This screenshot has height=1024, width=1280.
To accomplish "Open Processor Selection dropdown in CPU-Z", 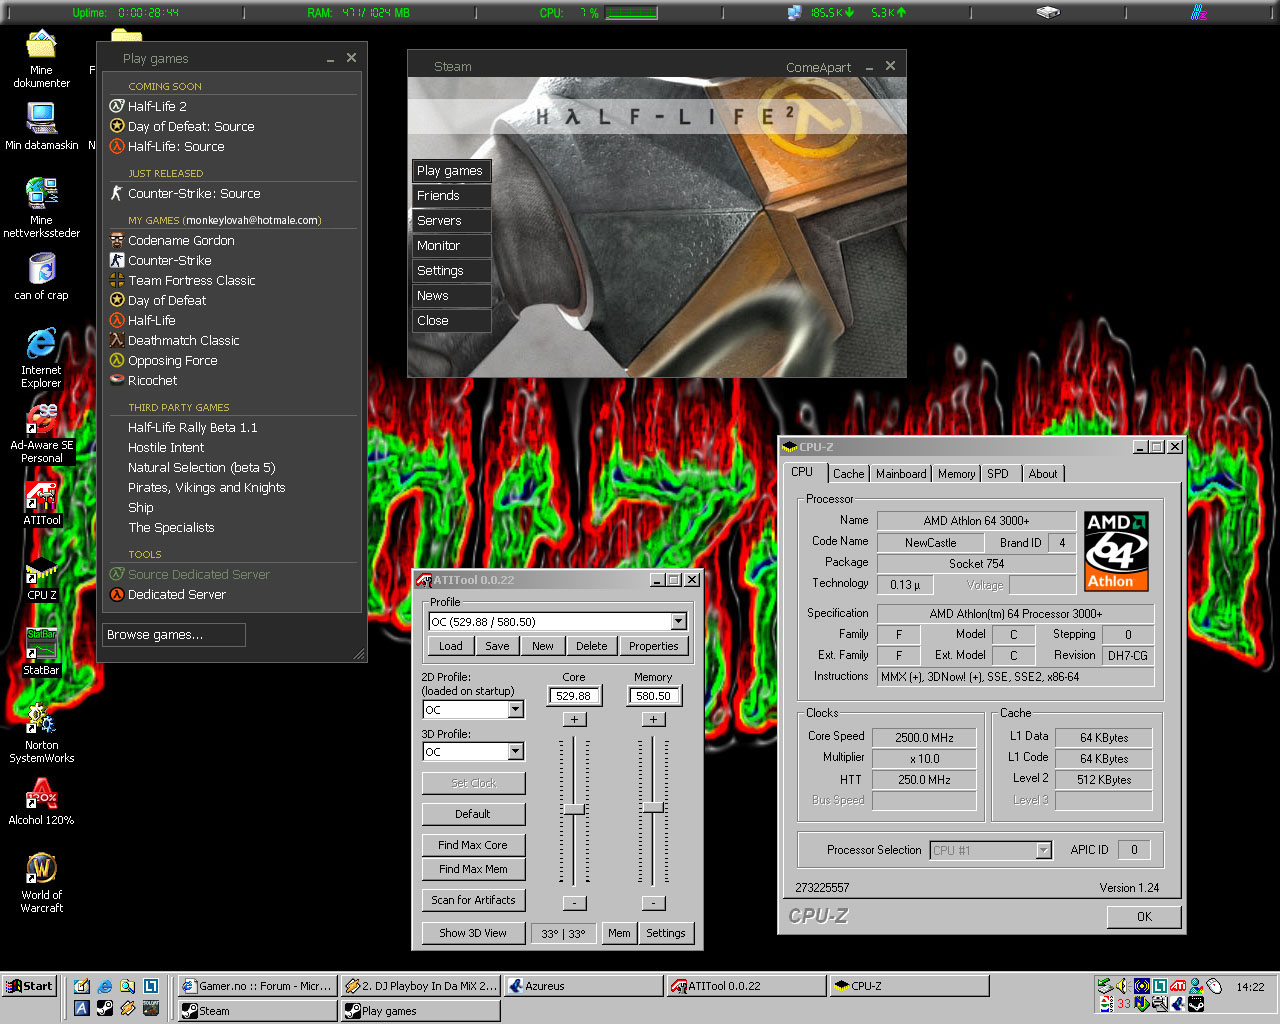I will coord(1043,850).
